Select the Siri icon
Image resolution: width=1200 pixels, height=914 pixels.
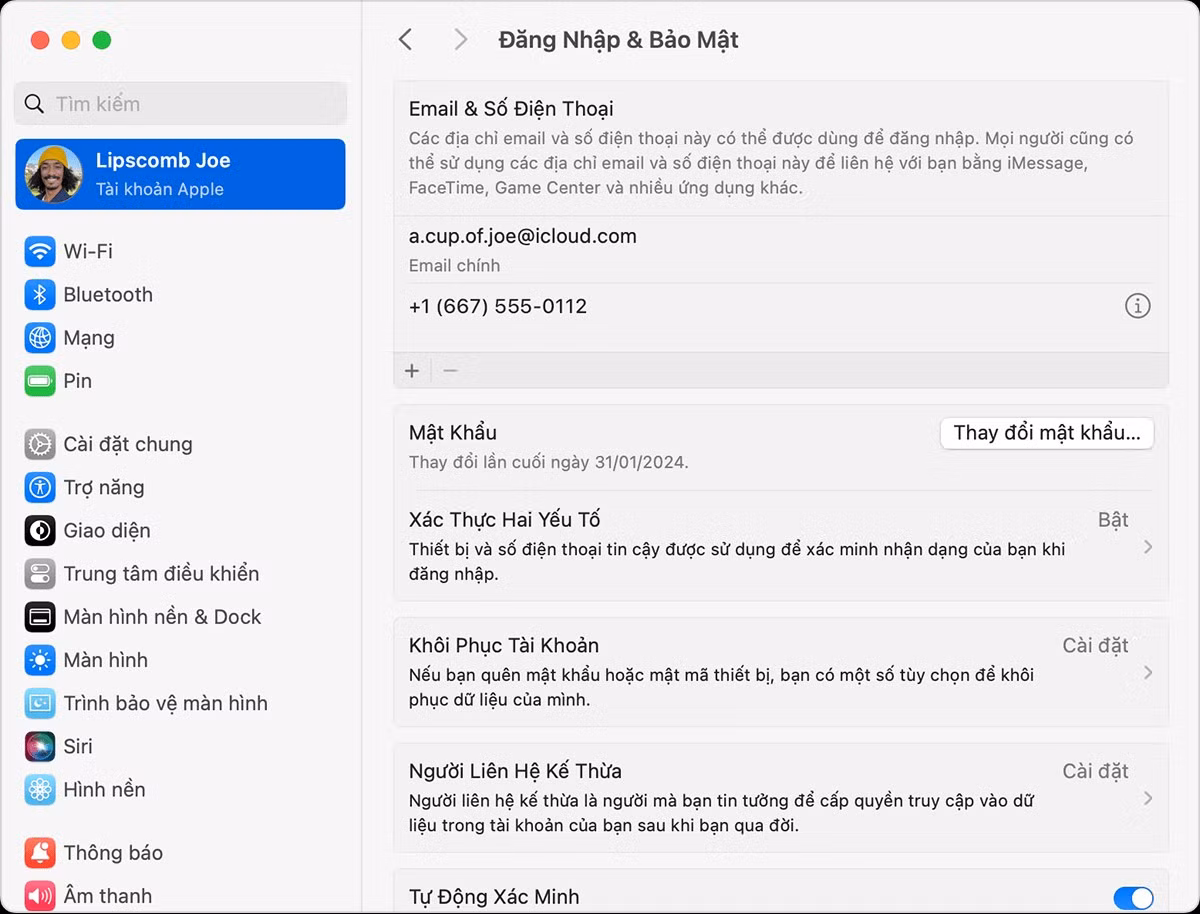(x=39, y=746)
